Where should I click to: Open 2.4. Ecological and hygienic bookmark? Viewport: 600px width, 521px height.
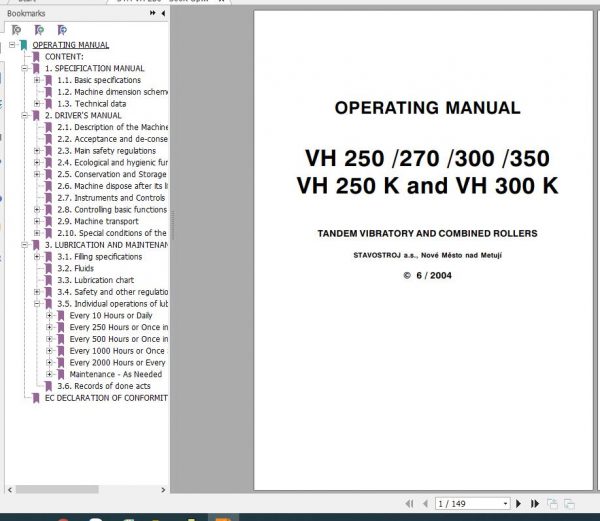112,163
